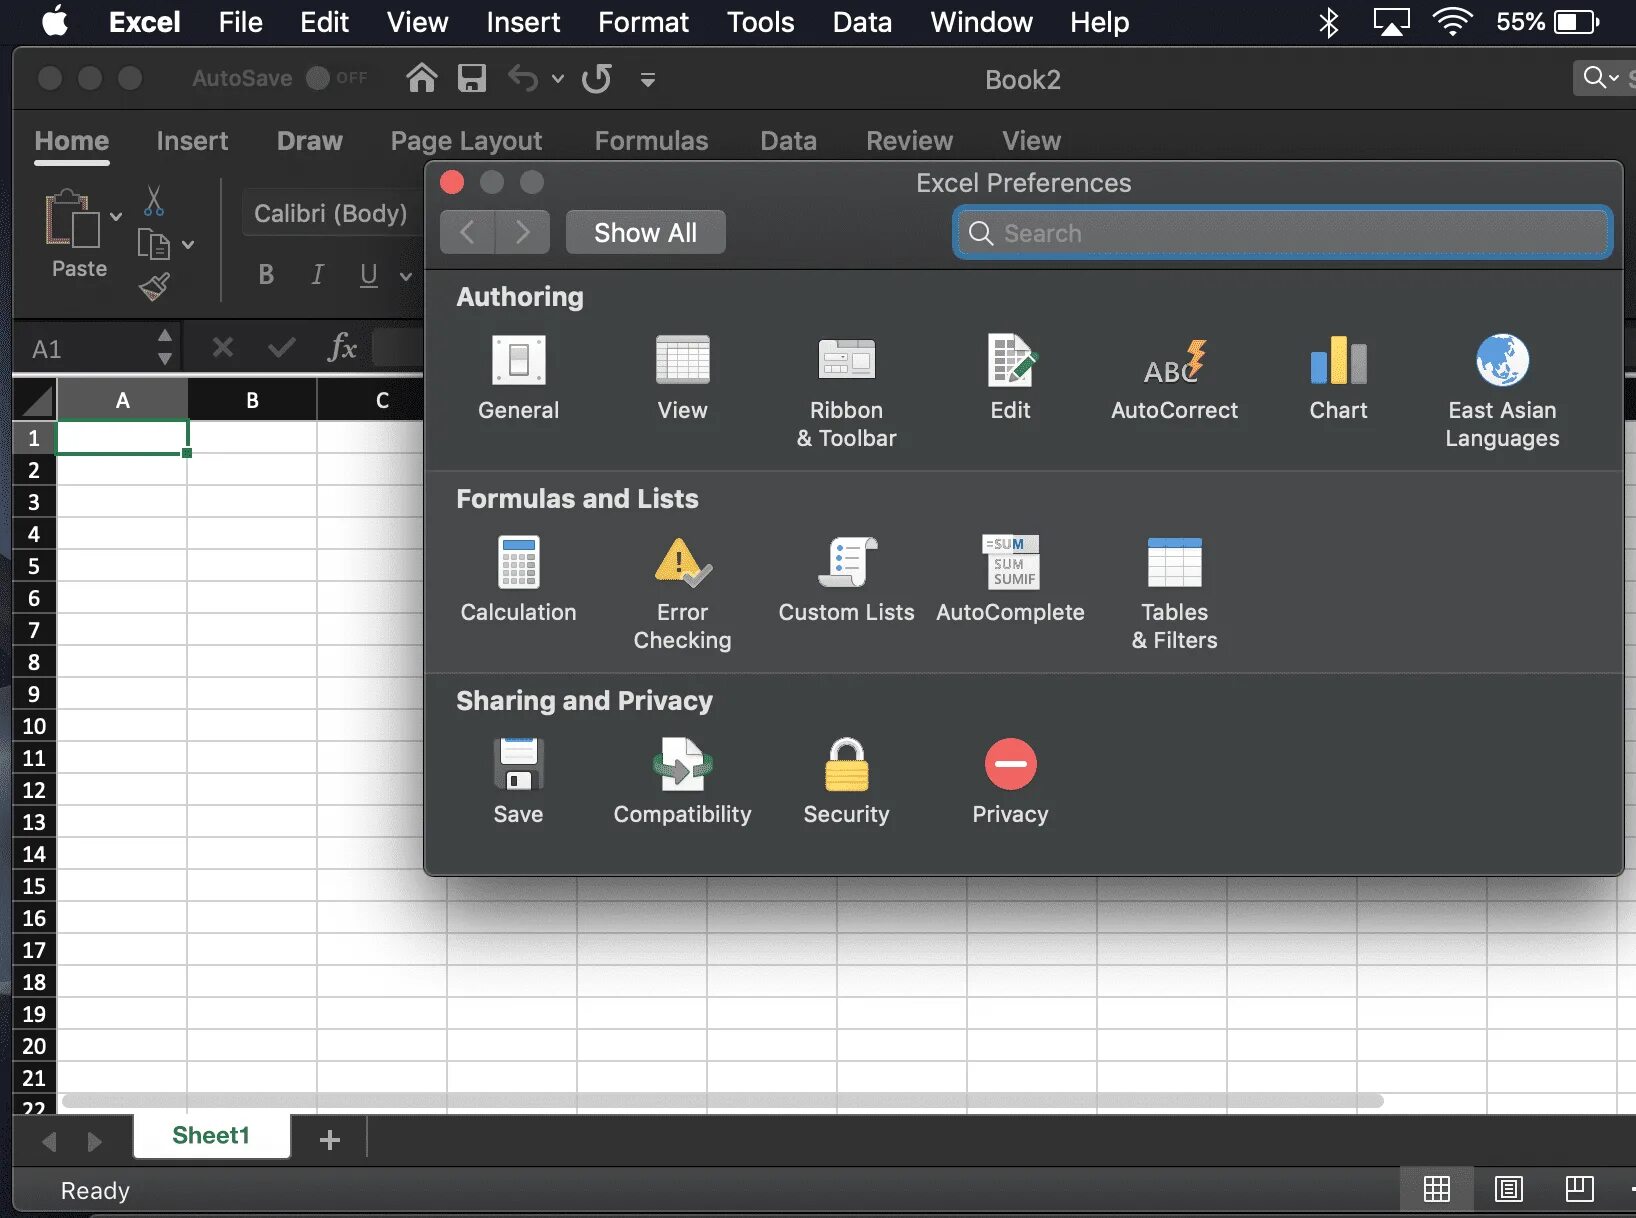Open the Tools menu in menu bar
1636x1218 pixels.
(760, 22)
